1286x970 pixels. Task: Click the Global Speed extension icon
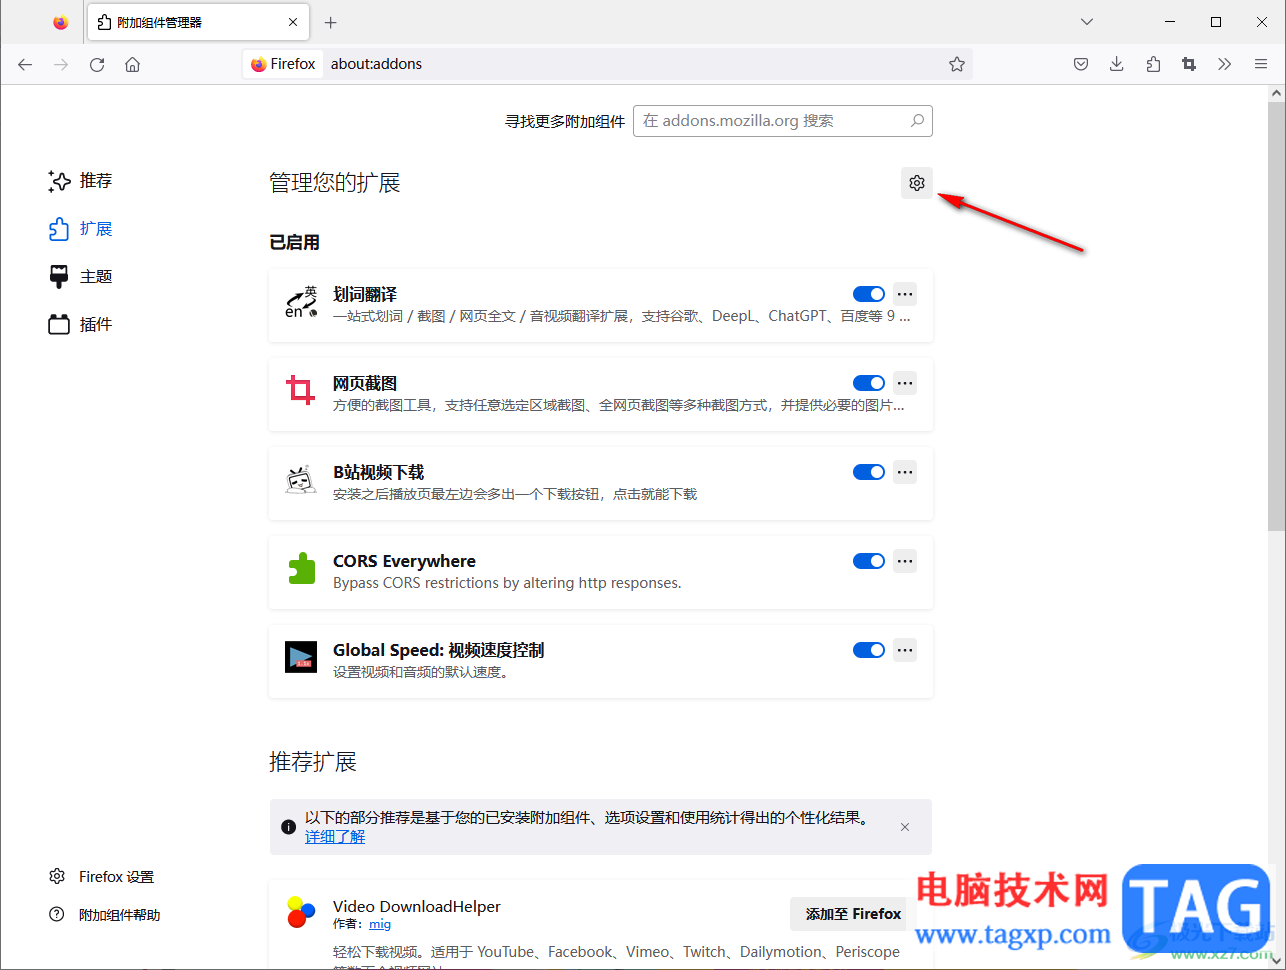(x=301, y=657)
